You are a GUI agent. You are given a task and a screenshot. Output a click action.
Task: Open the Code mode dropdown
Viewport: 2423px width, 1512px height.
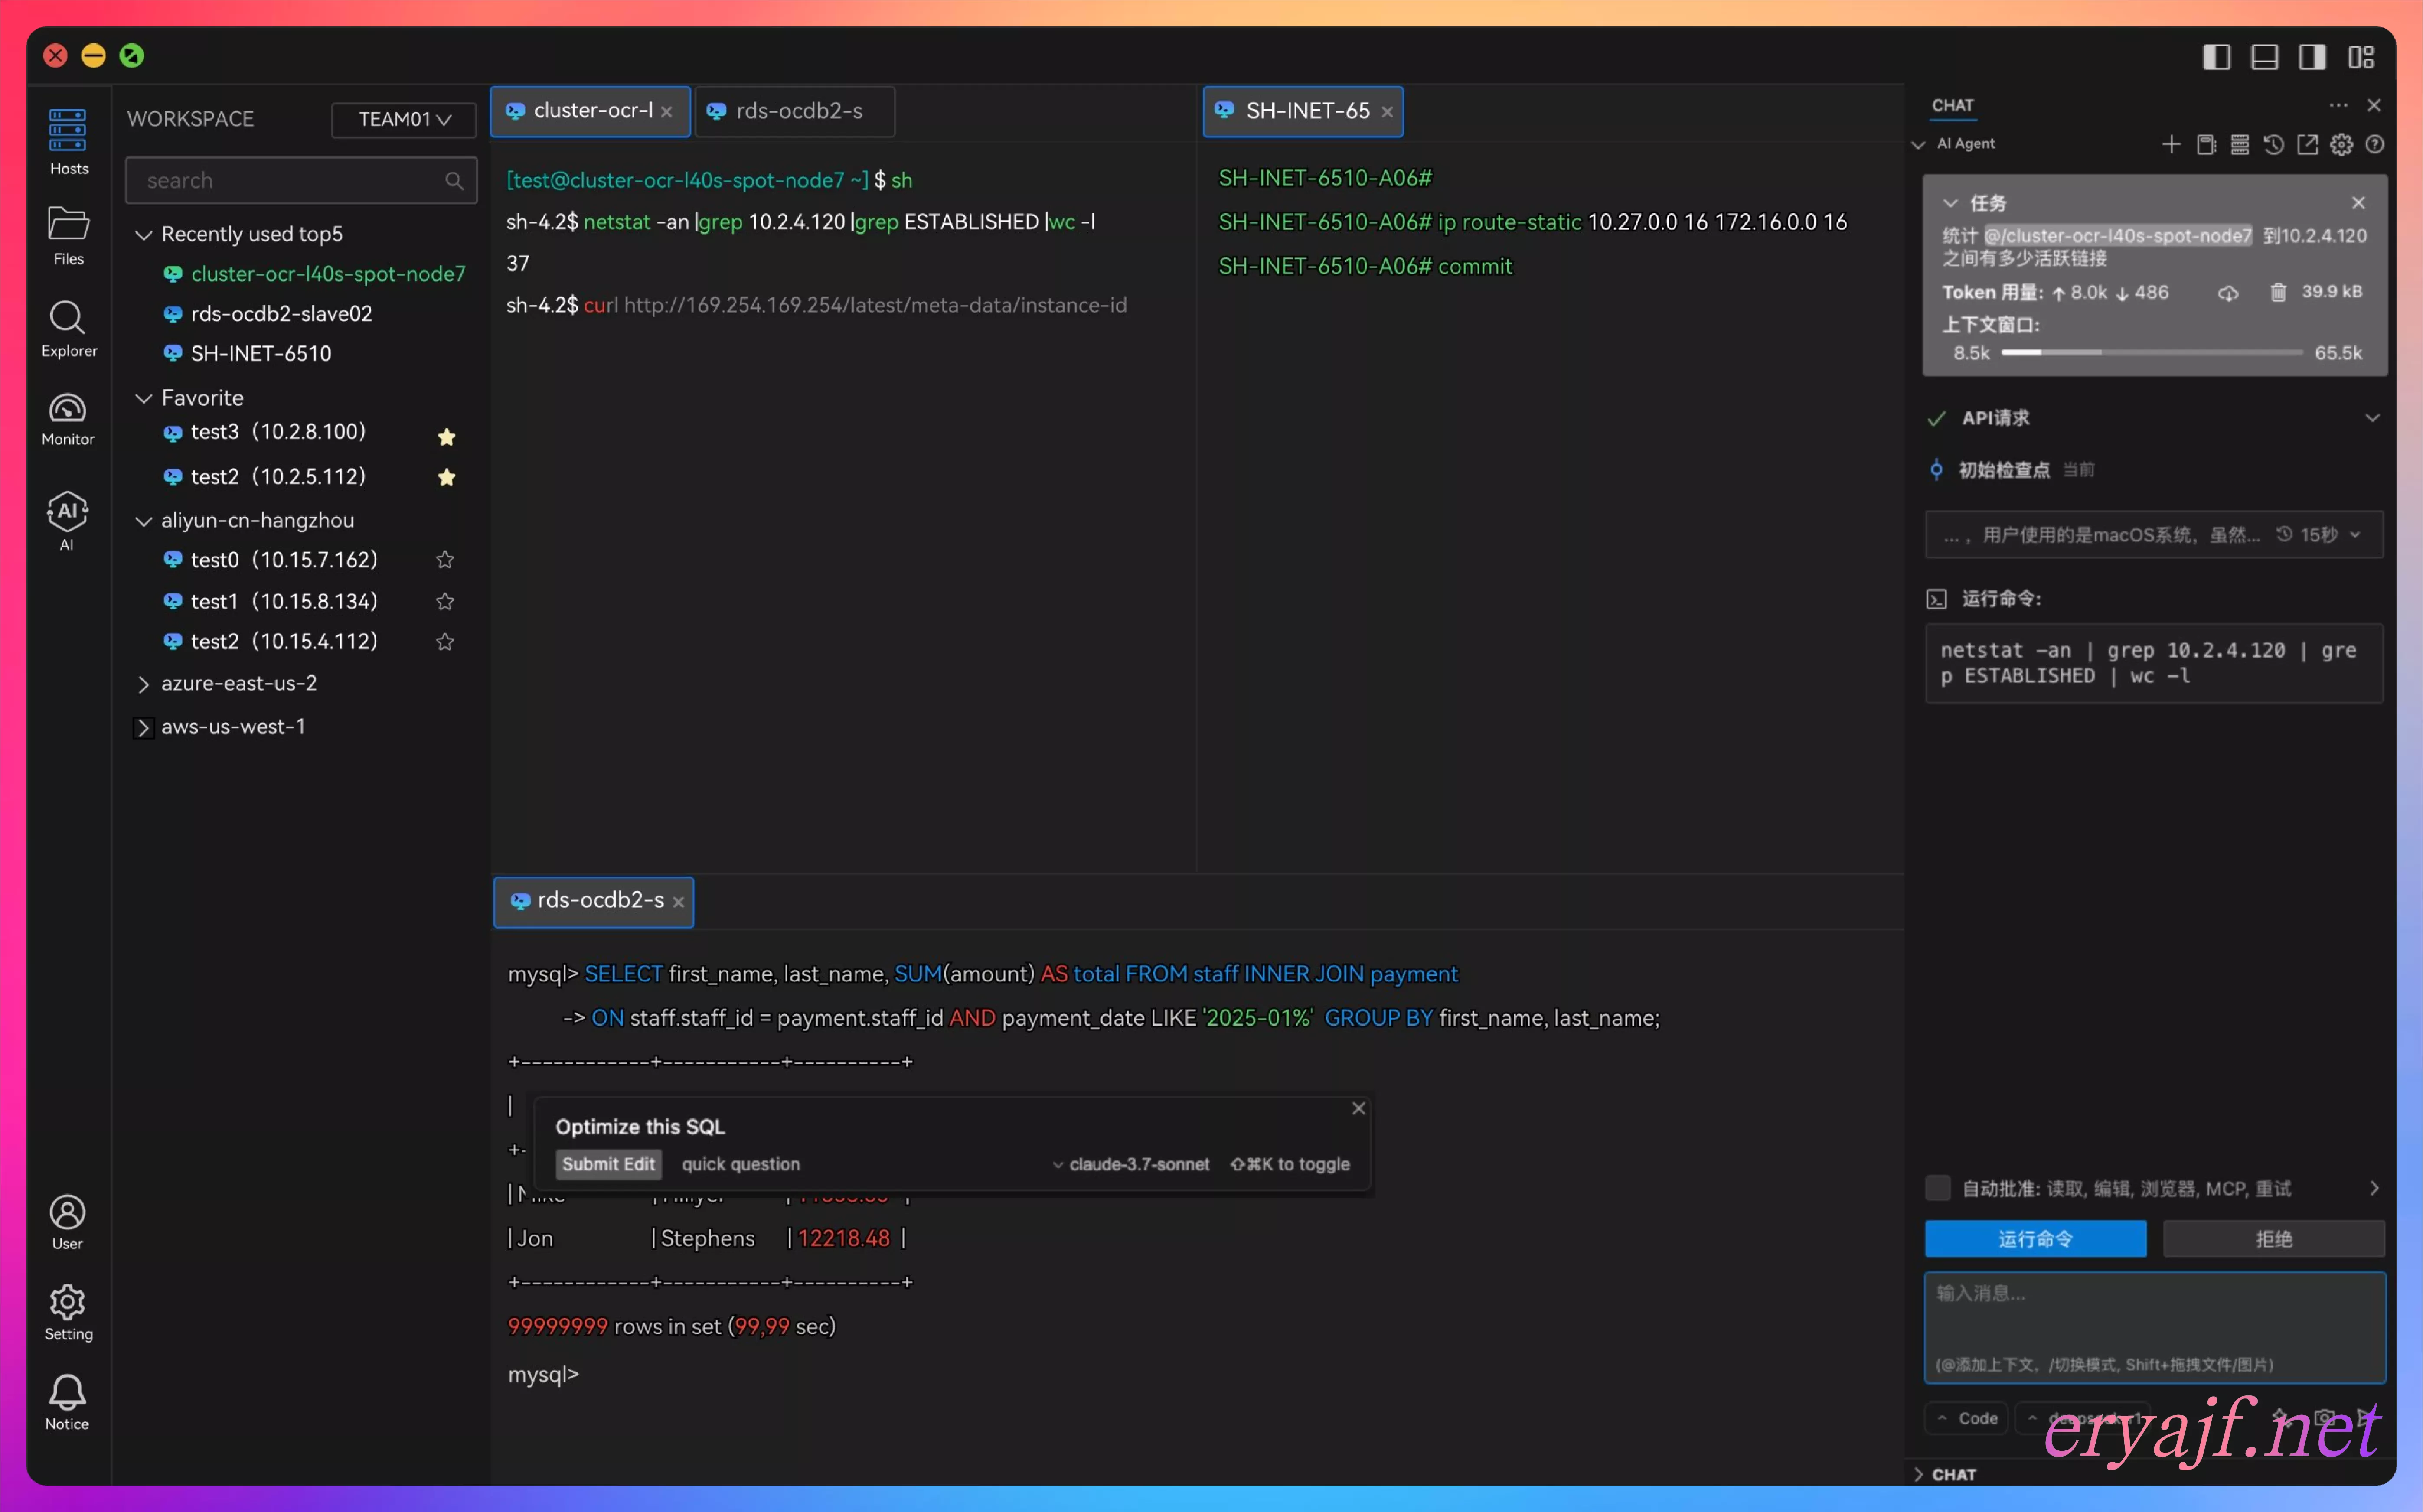(x=1966, y=1418)
